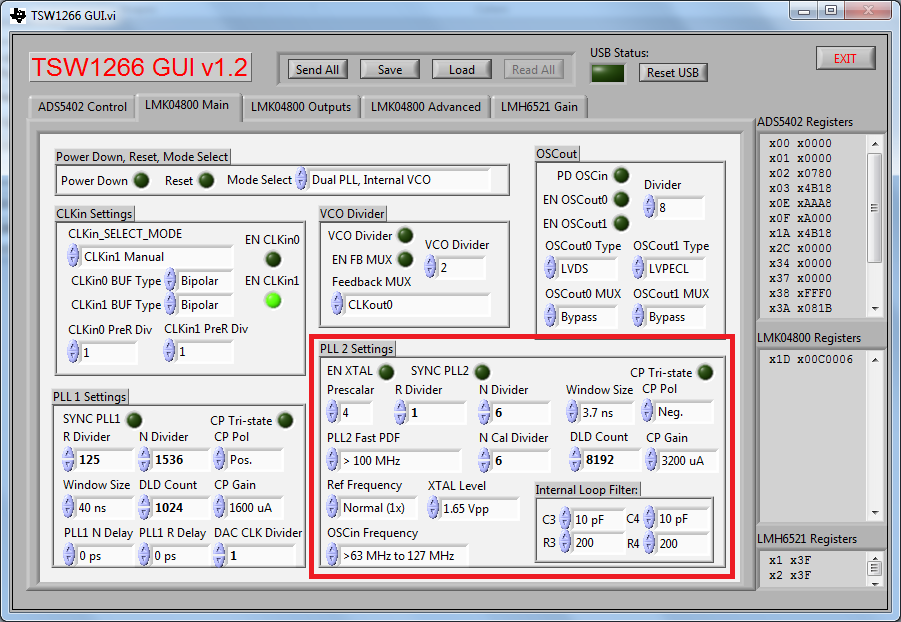Disable the green EN CLKin1 LED

click(273, 300)
